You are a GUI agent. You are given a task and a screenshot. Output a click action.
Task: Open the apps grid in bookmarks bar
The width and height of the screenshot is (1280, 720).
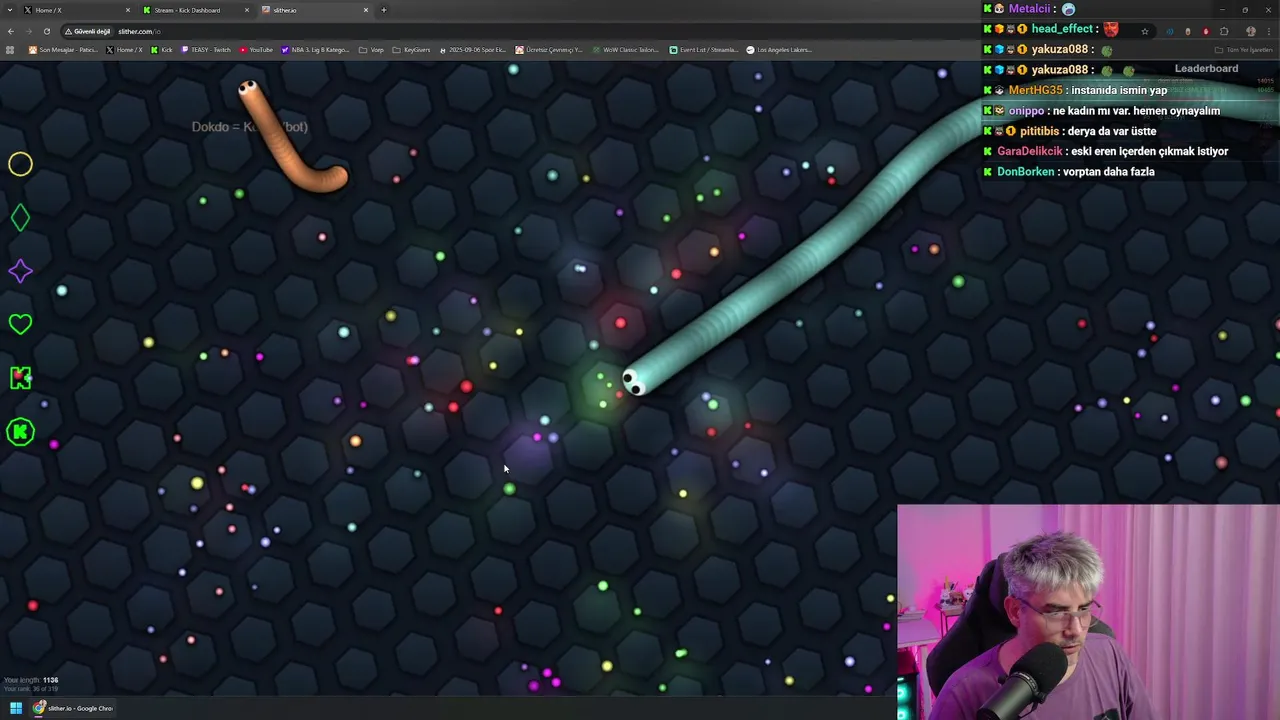(x=10, y=50)
